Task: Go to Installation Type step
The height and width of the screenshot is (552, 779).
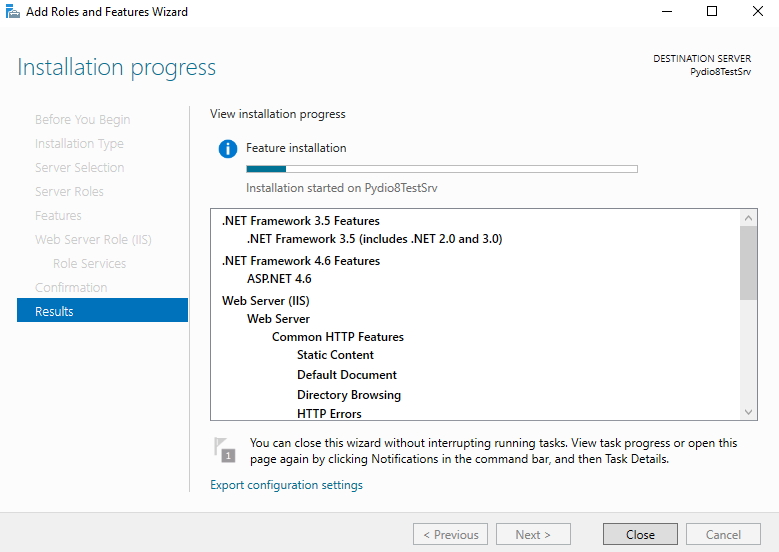Action: click(x=79, y=144)
